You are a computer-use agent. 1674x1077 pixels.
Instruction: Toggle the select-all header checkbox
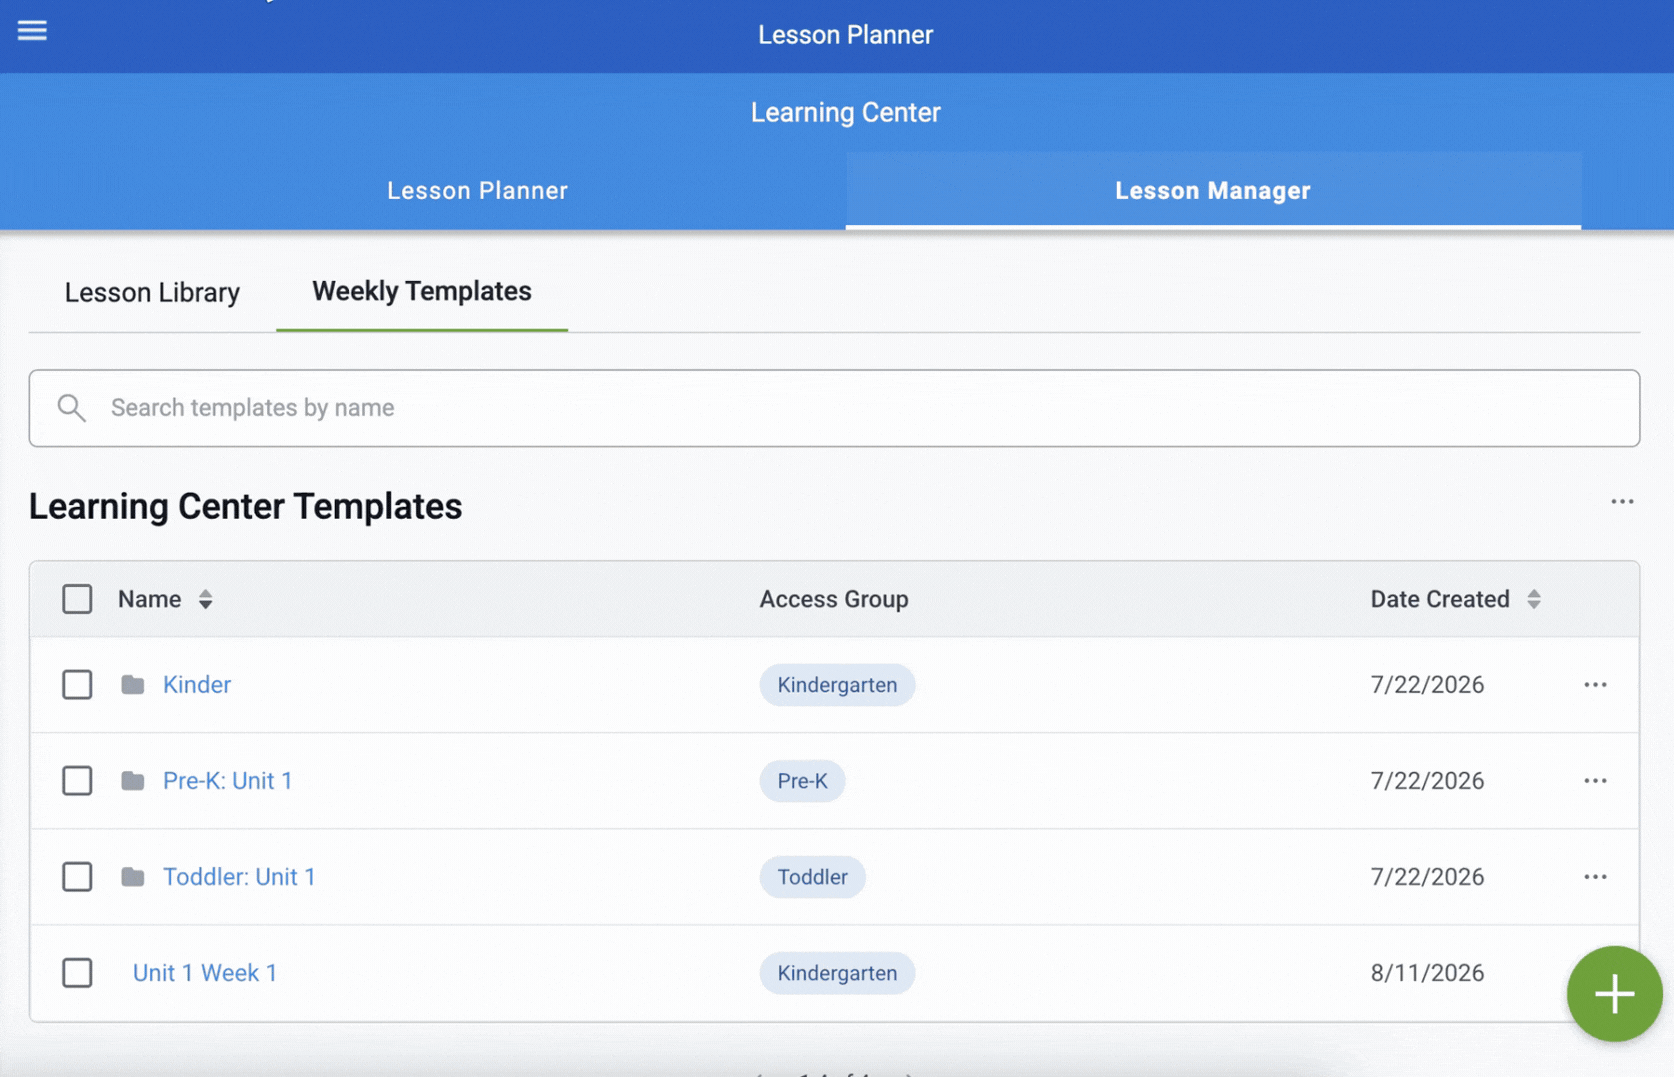(77, 599)
